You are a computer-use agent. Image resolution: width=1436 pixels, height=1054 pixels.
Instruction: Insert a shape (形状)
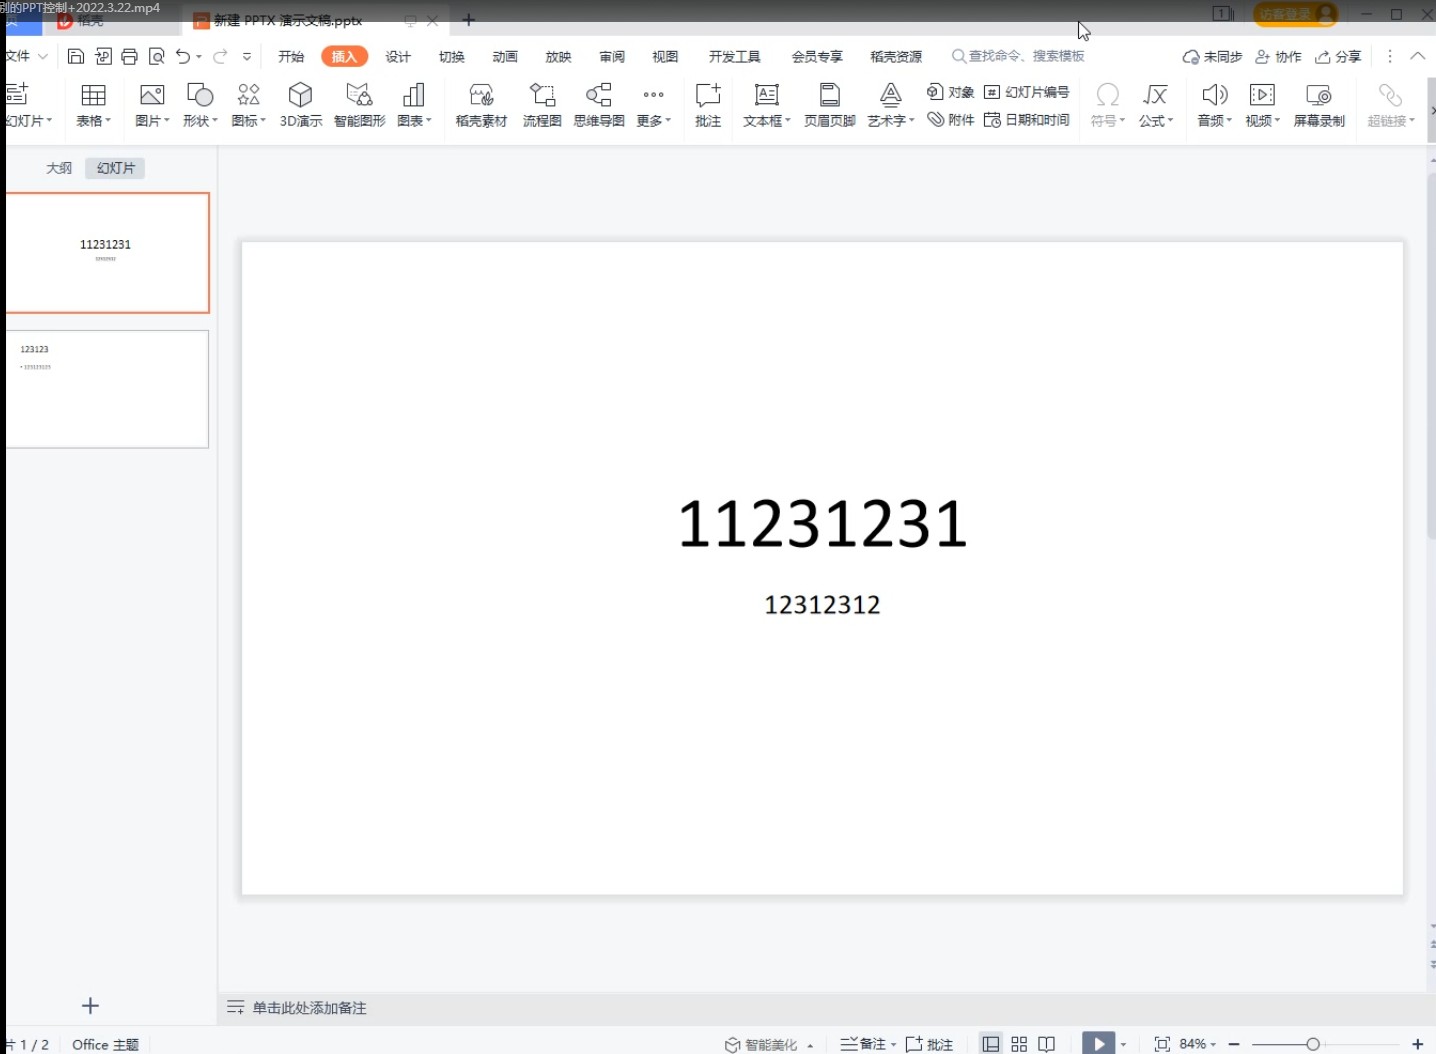coord(199,105)
